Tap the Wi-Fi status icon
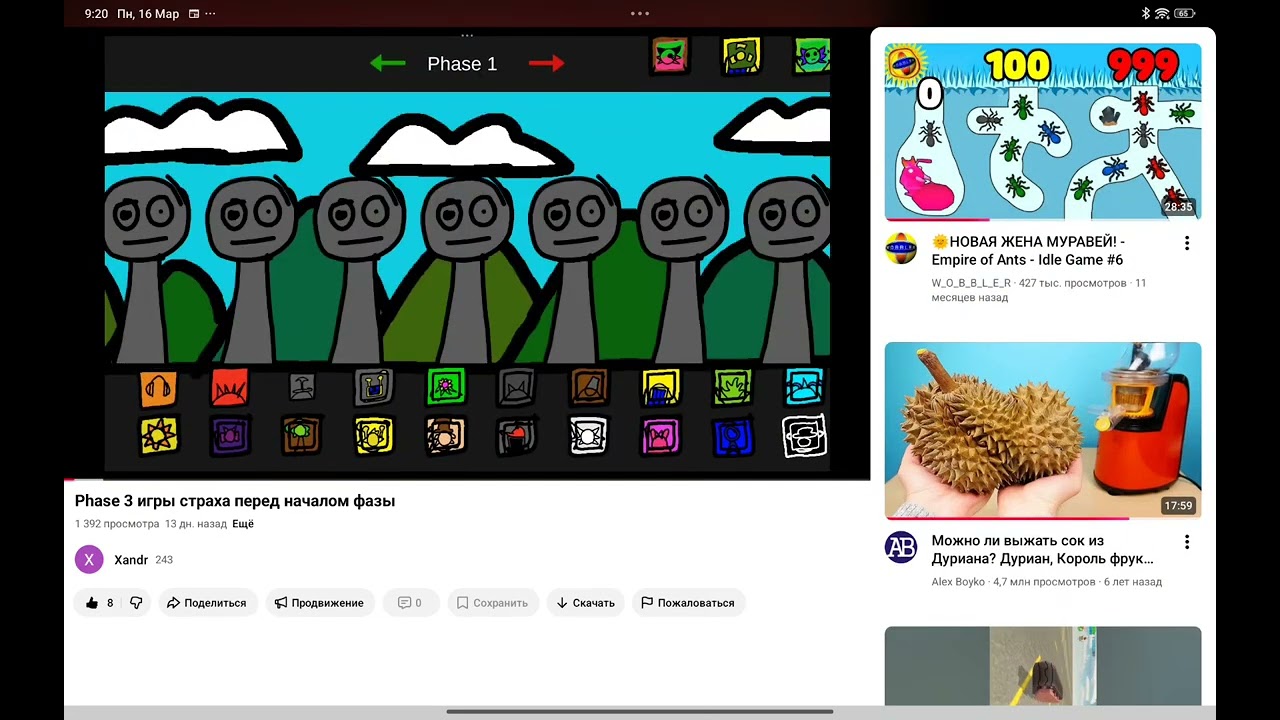 coord(1162,14)
